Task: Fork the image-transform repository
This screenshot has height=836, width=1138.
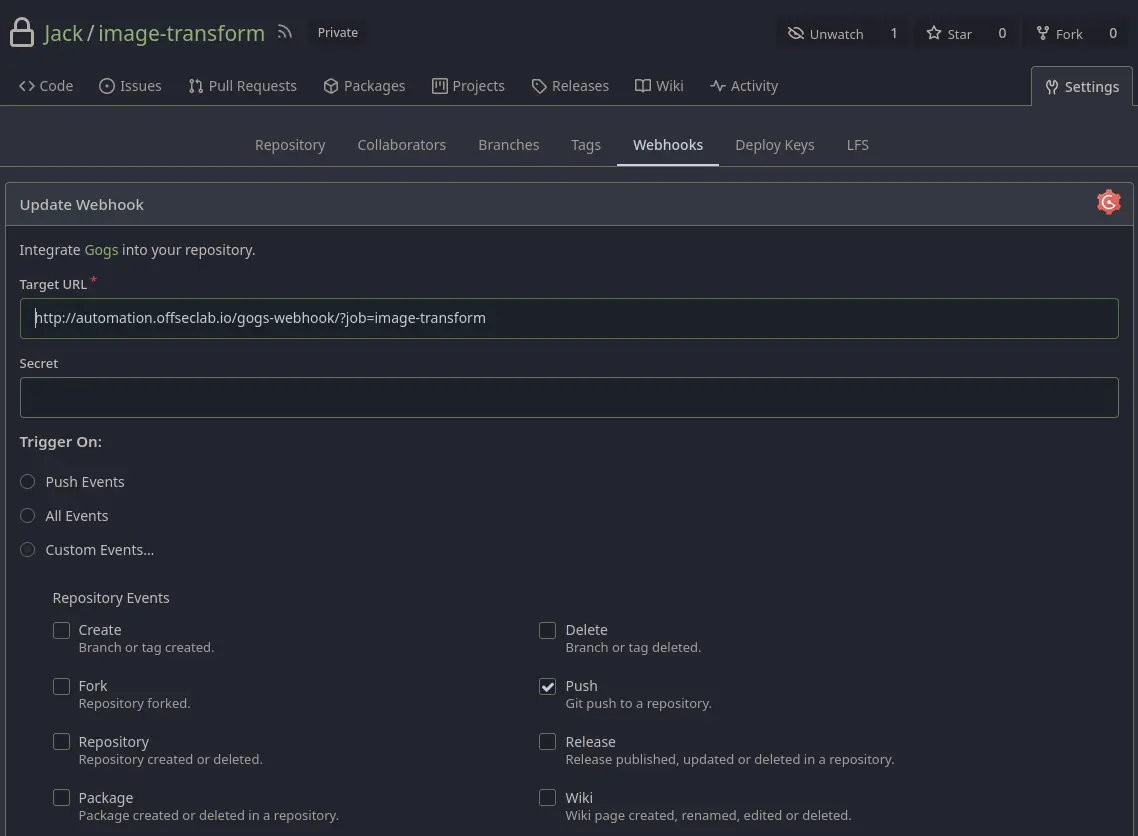Action: point(1060,33)
